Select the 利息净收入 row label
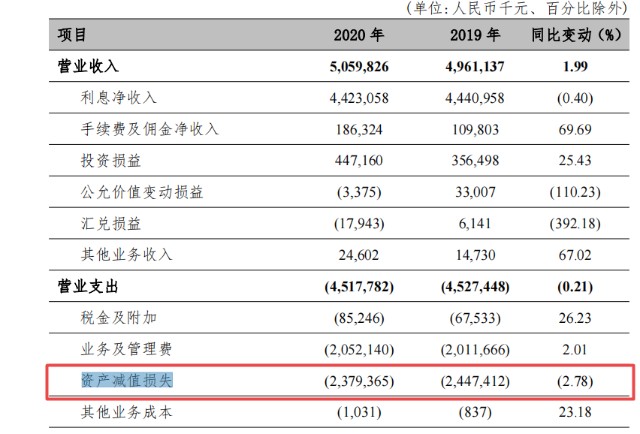The height and width of the screenshot is (434, 640). point(118,98)
